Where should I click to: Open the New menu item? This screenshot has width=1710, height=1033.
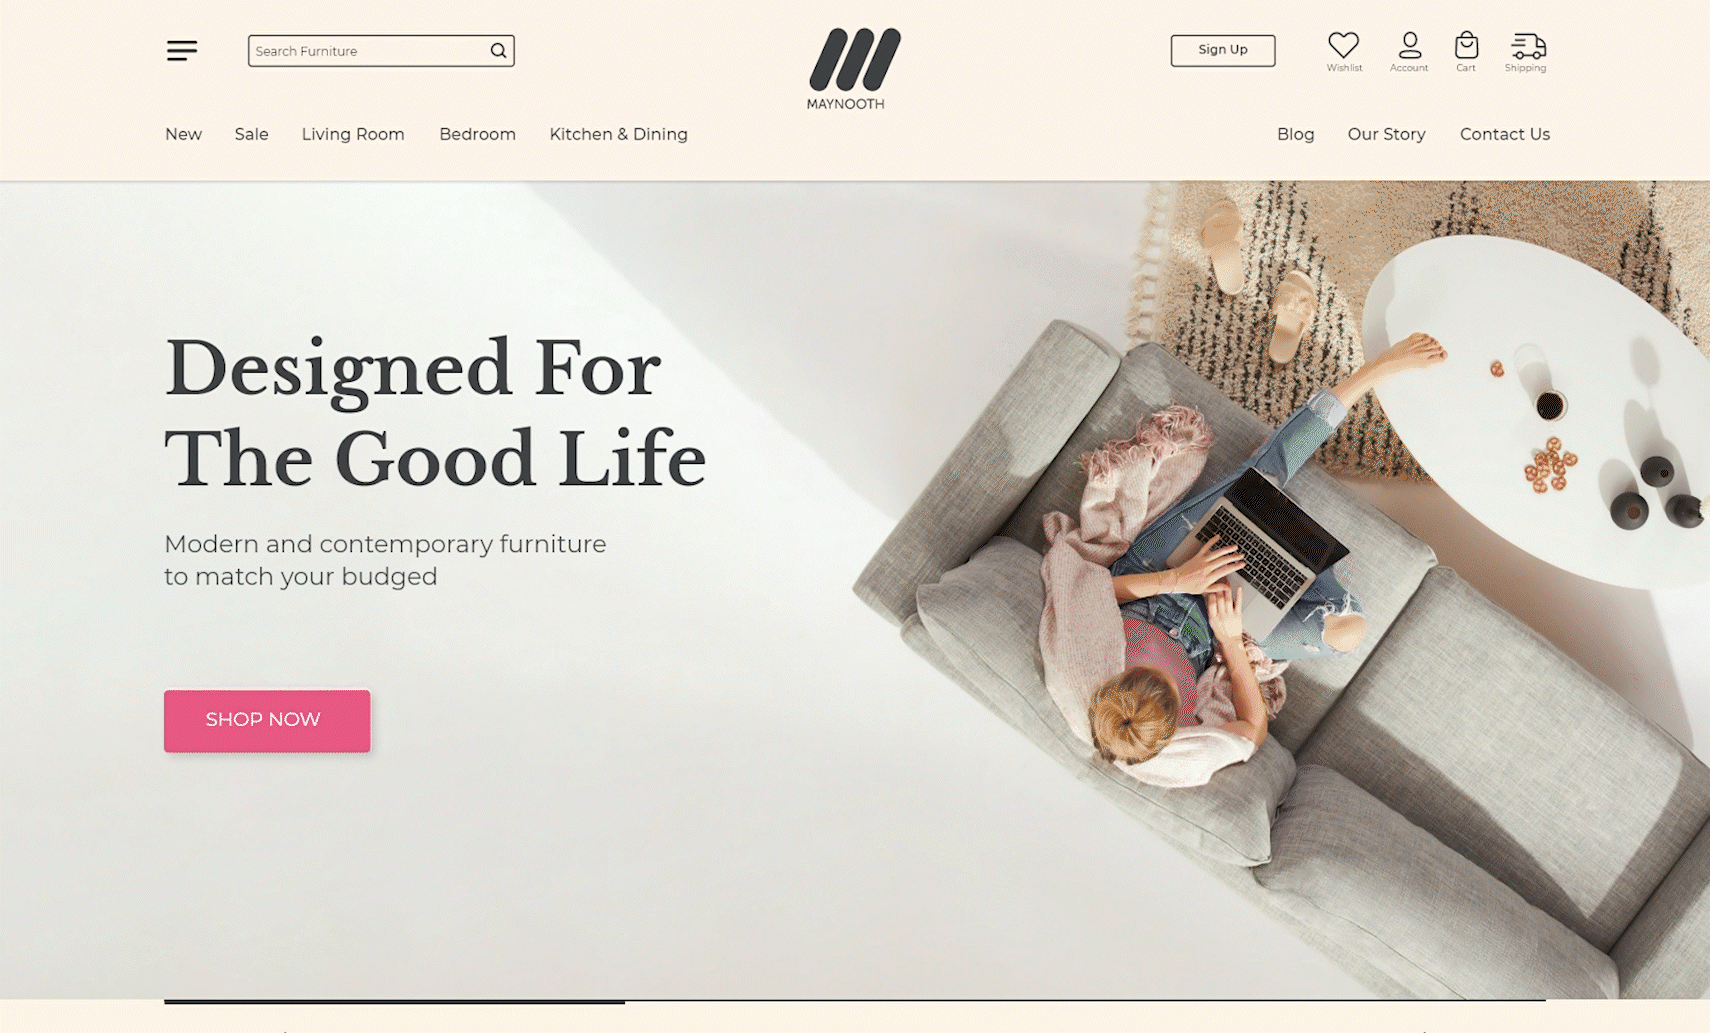click(184, 134)
